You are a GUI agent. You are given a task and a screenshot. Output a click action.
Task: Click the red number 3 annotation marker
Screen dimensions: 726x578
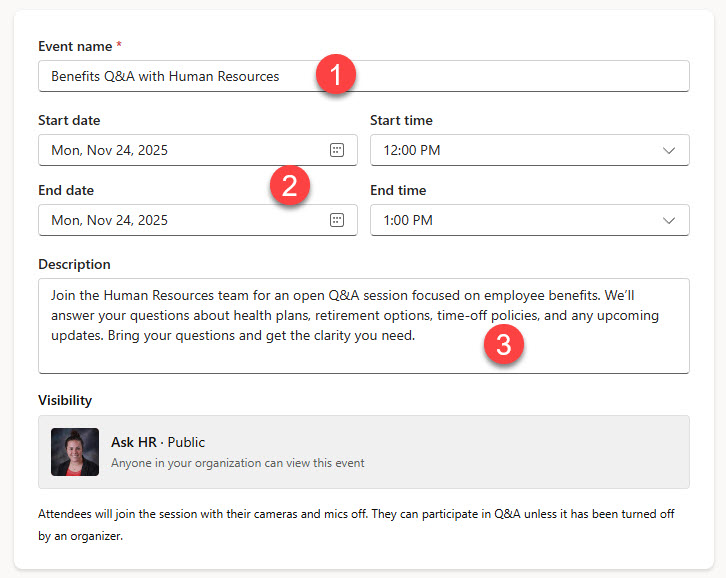[x=504, y=346]
